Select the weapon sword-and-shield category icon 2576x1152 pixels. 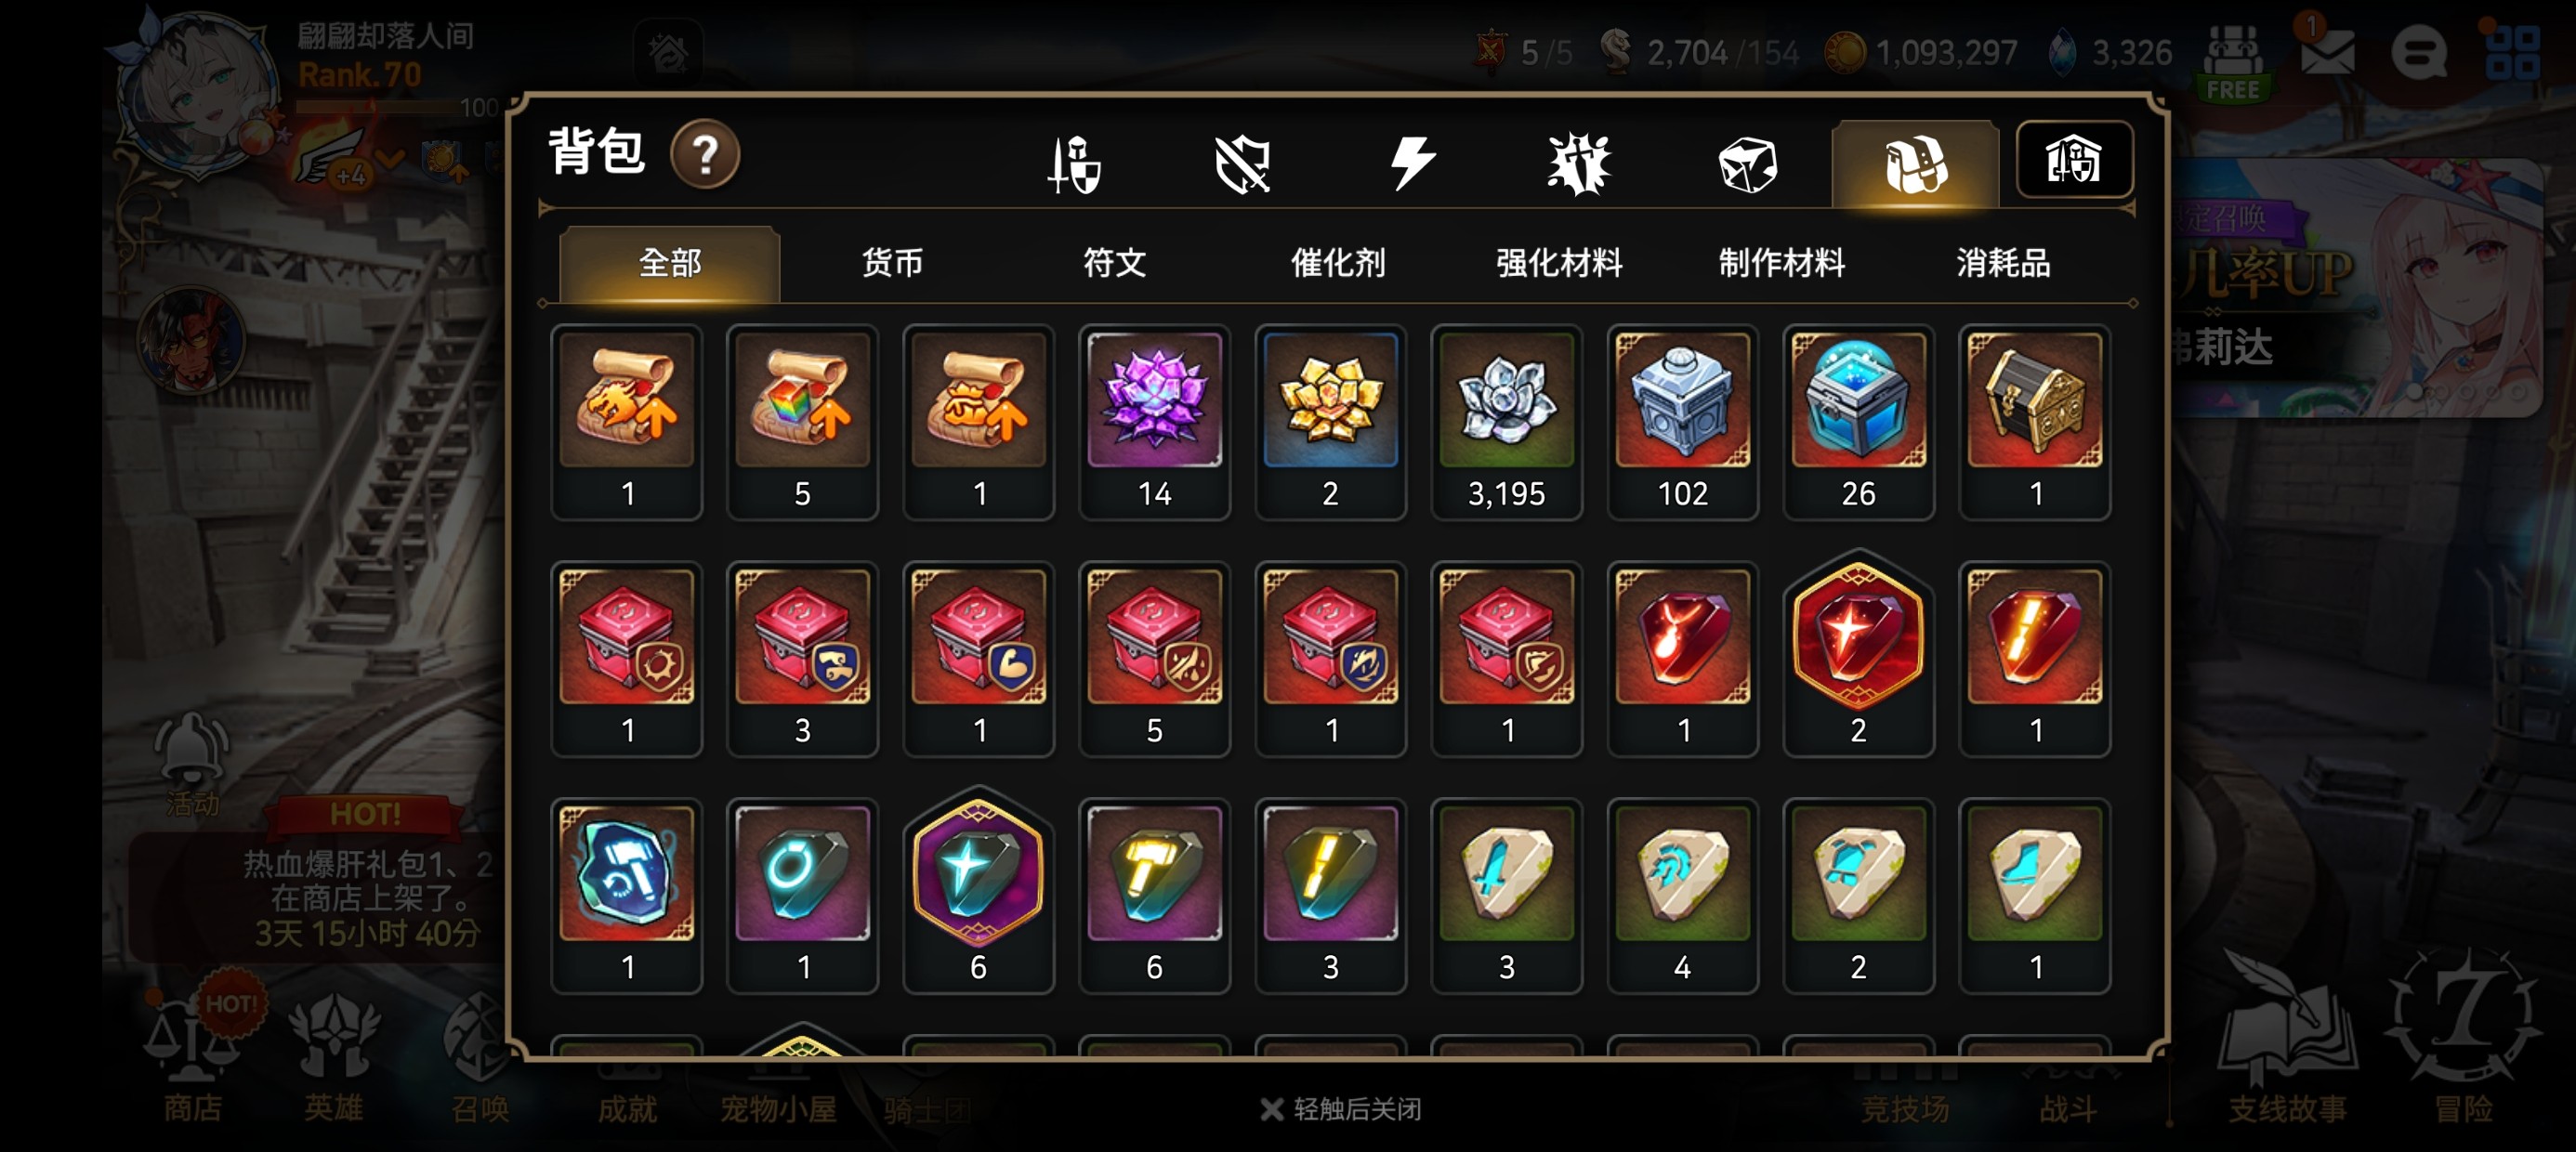click(x=1074, y=164)
